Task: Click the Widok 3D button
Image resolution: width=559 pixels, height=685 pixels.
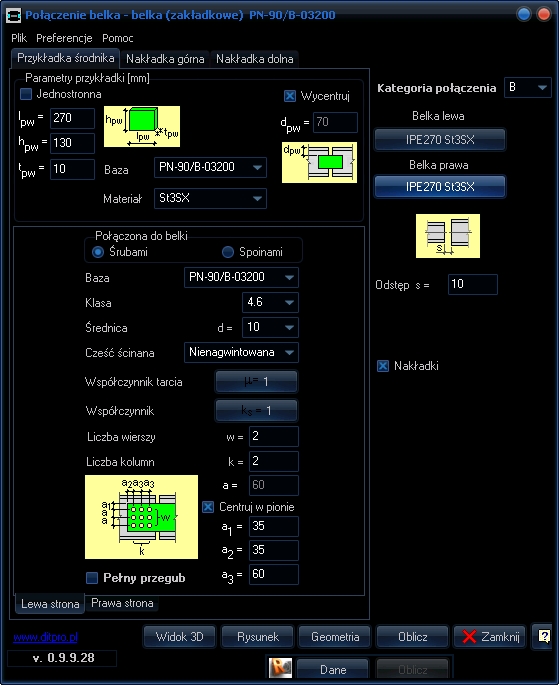Action: (x=179, y=637)
